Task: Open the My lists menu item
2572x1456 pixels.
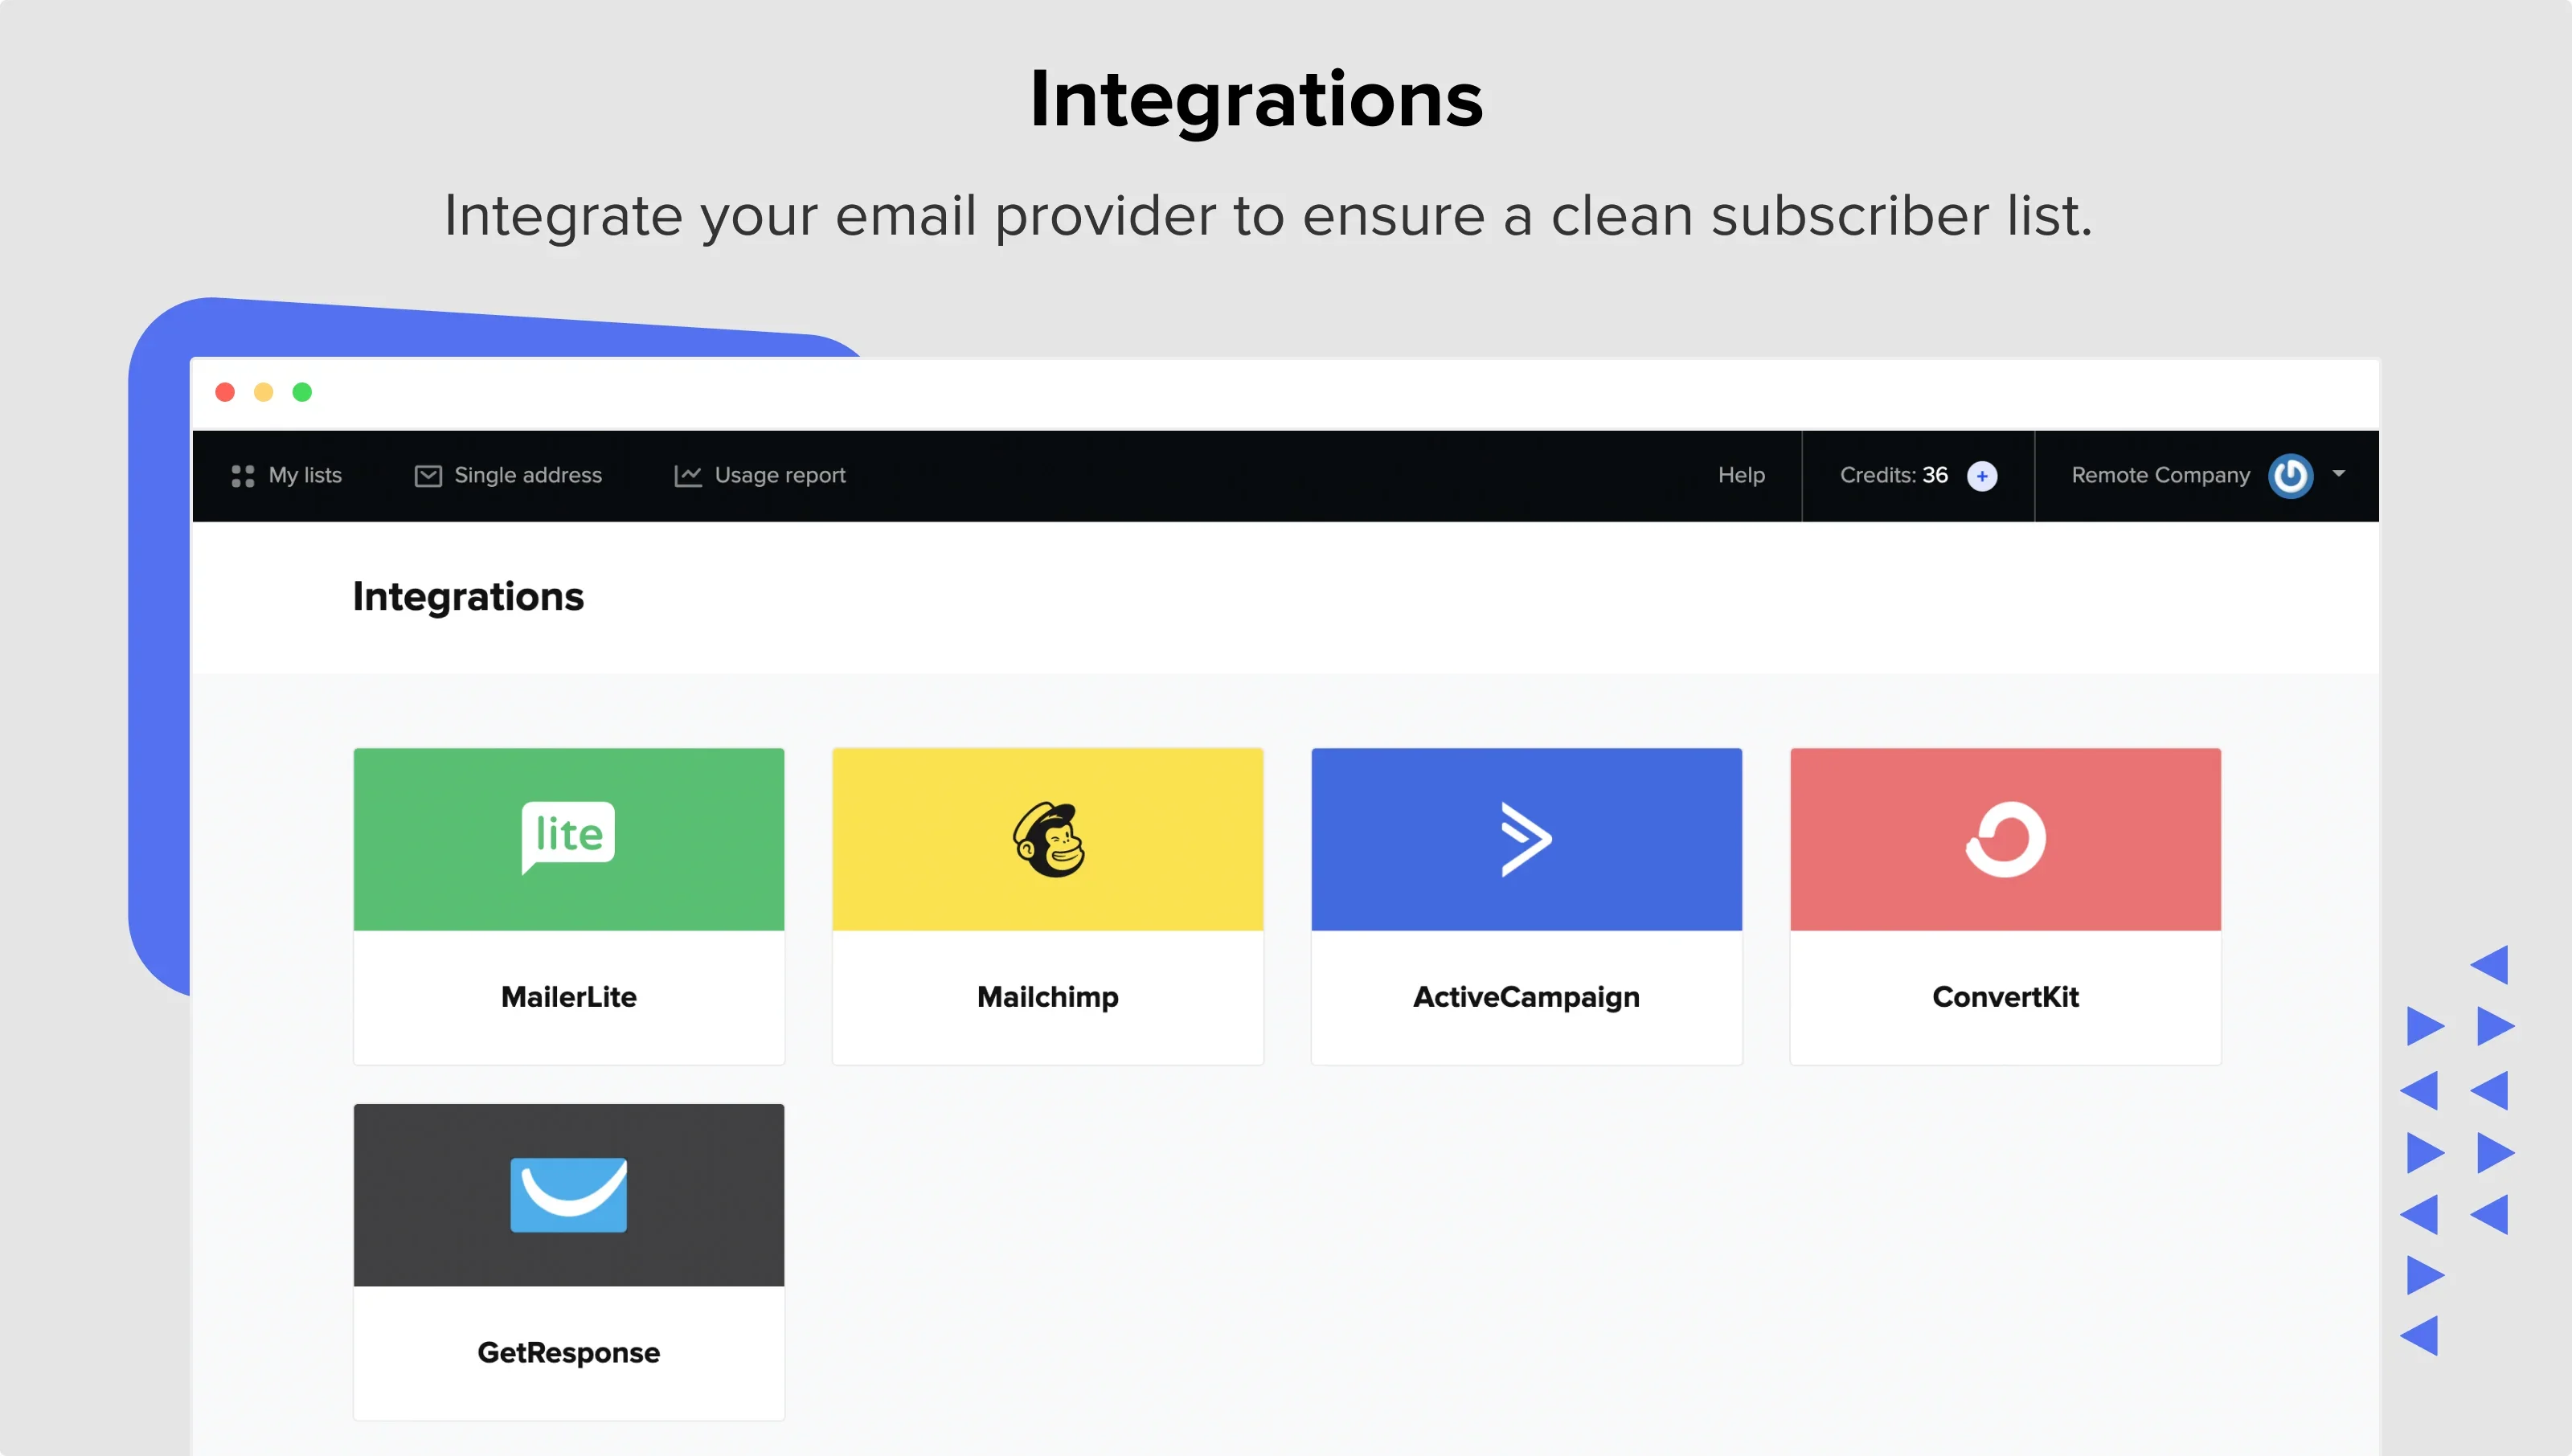Action: click(305, 475)
